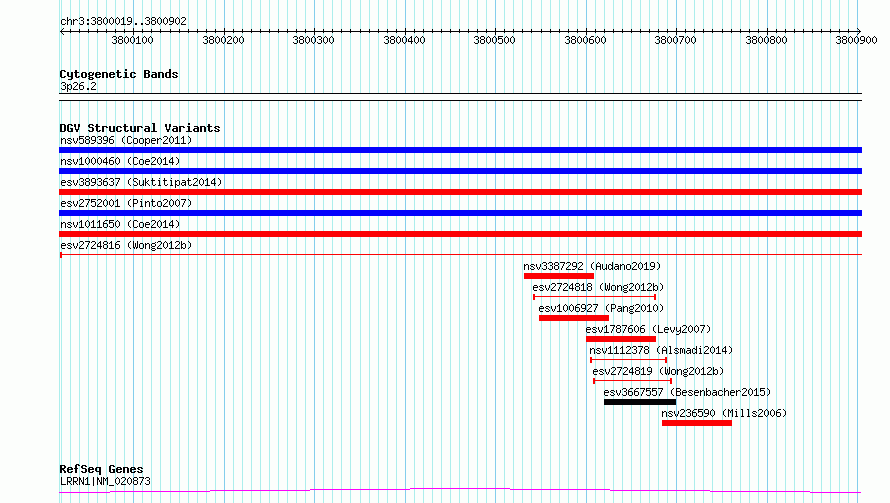Click ruler position 3800700
The height and width of the screenshot is (503, 890).
675,40
